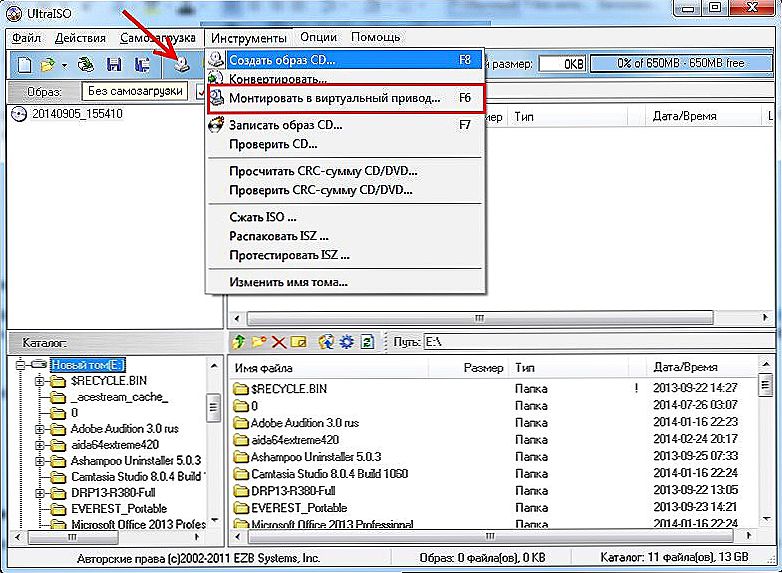Viewport: 782px width, 573px height.
Task: Click the New folder icon in catalog toolbar
Action: pyautogui.click(x=259, y=342)
